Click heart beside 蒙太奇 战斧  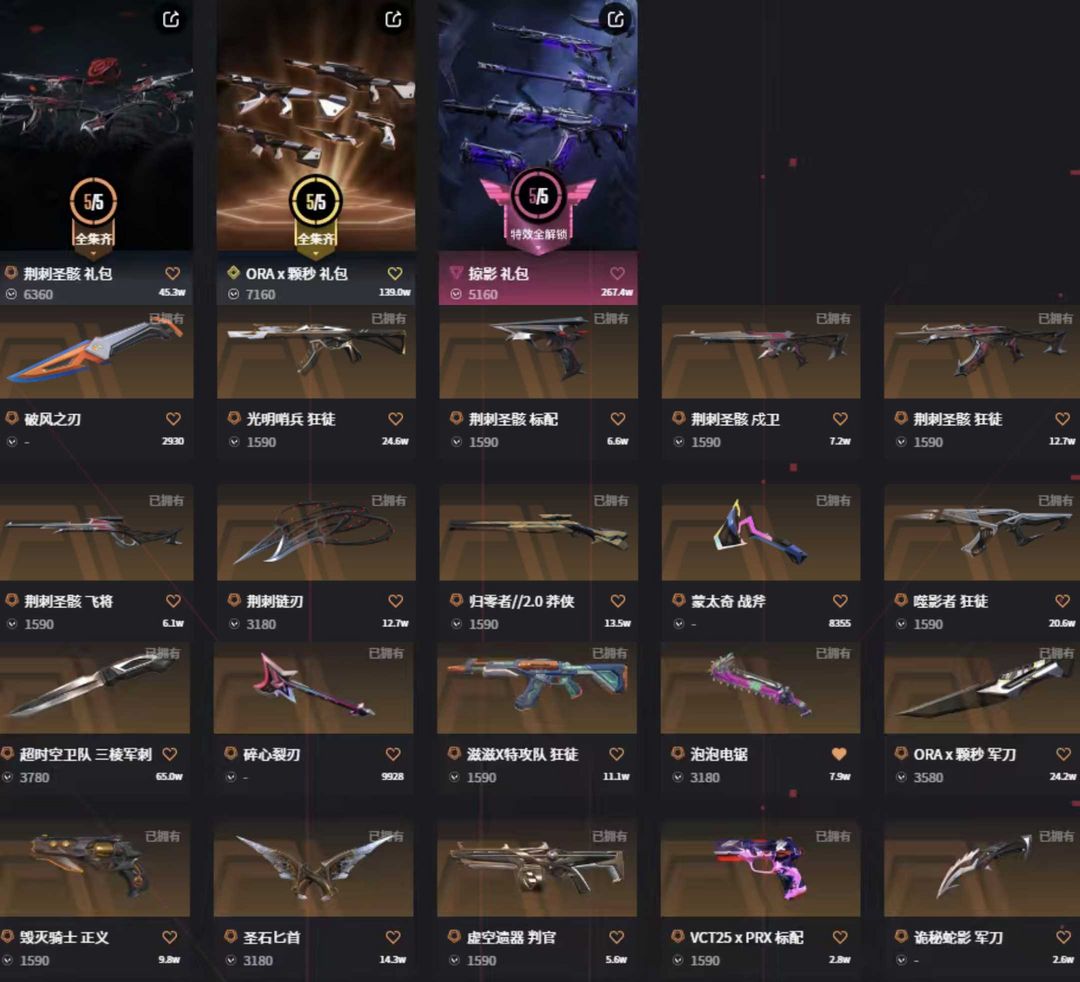click(x=840, y=600)
